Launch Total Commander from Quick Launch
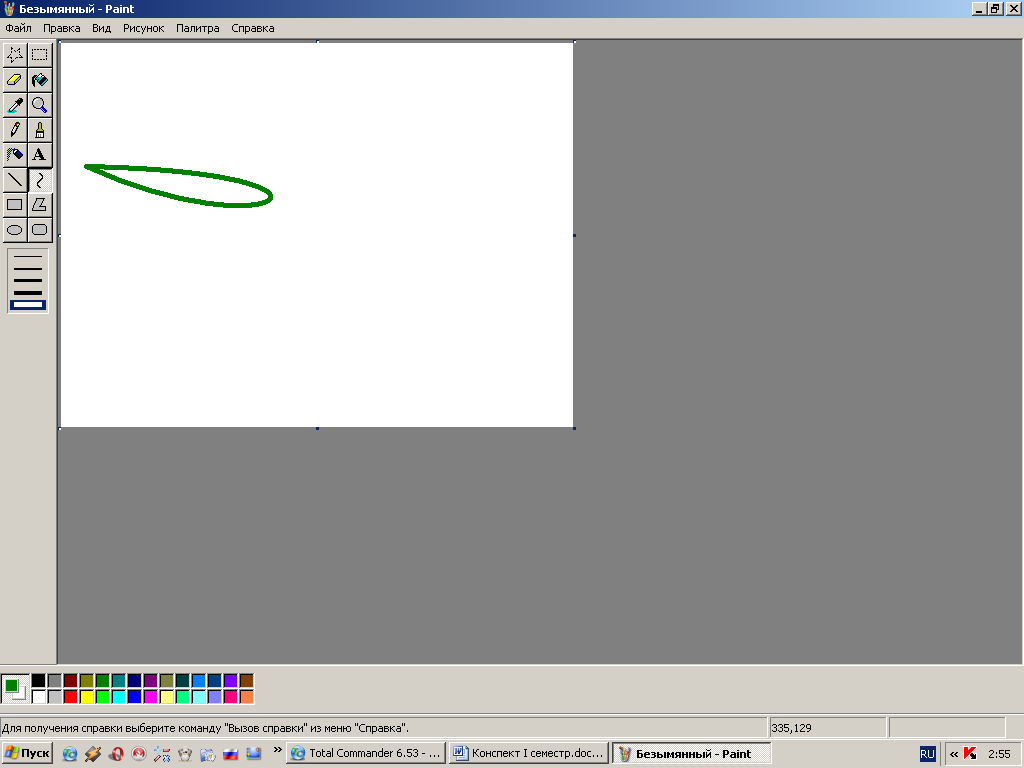This screenshot has height=768, width=1024. point(70,754)
